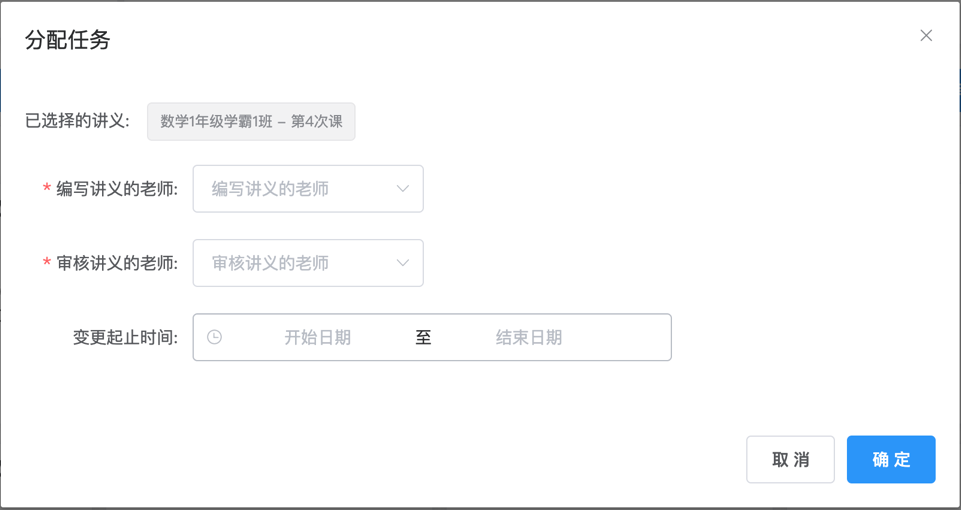The width and height of the screenshot is (962, 511).
Task: Click the 编写讲义的老师: field label
Action: pyautogui.click(x=117, y=189)
